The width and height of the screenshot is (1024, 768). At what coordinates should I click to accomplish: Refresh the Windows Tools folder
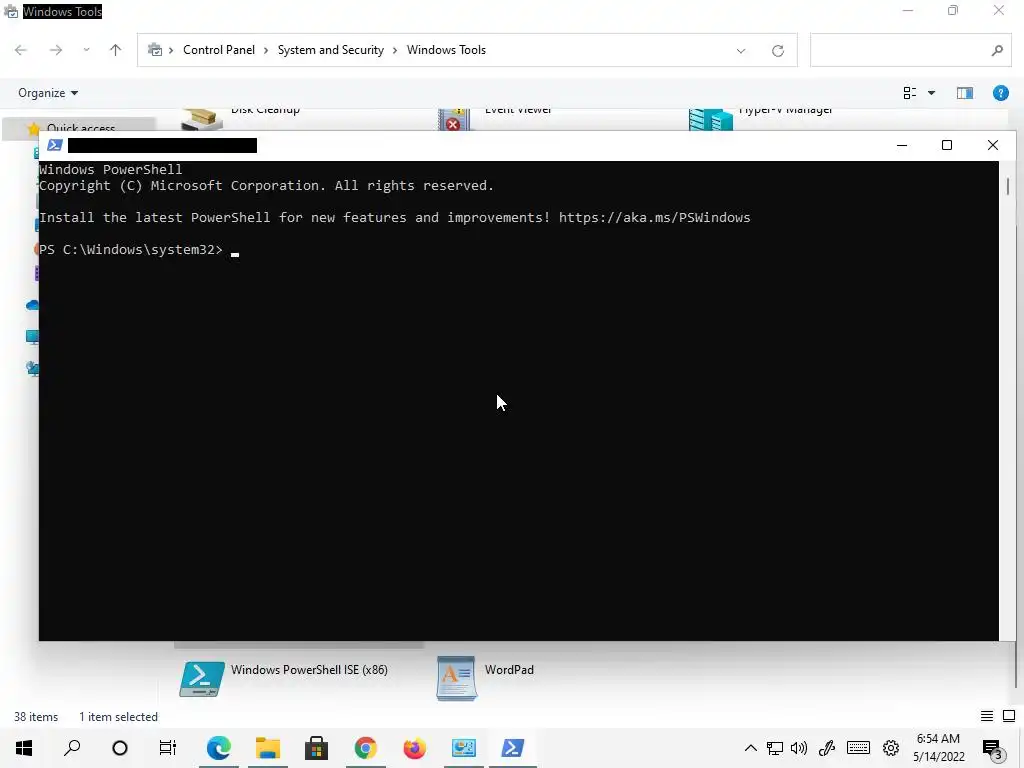click(777, 51)
